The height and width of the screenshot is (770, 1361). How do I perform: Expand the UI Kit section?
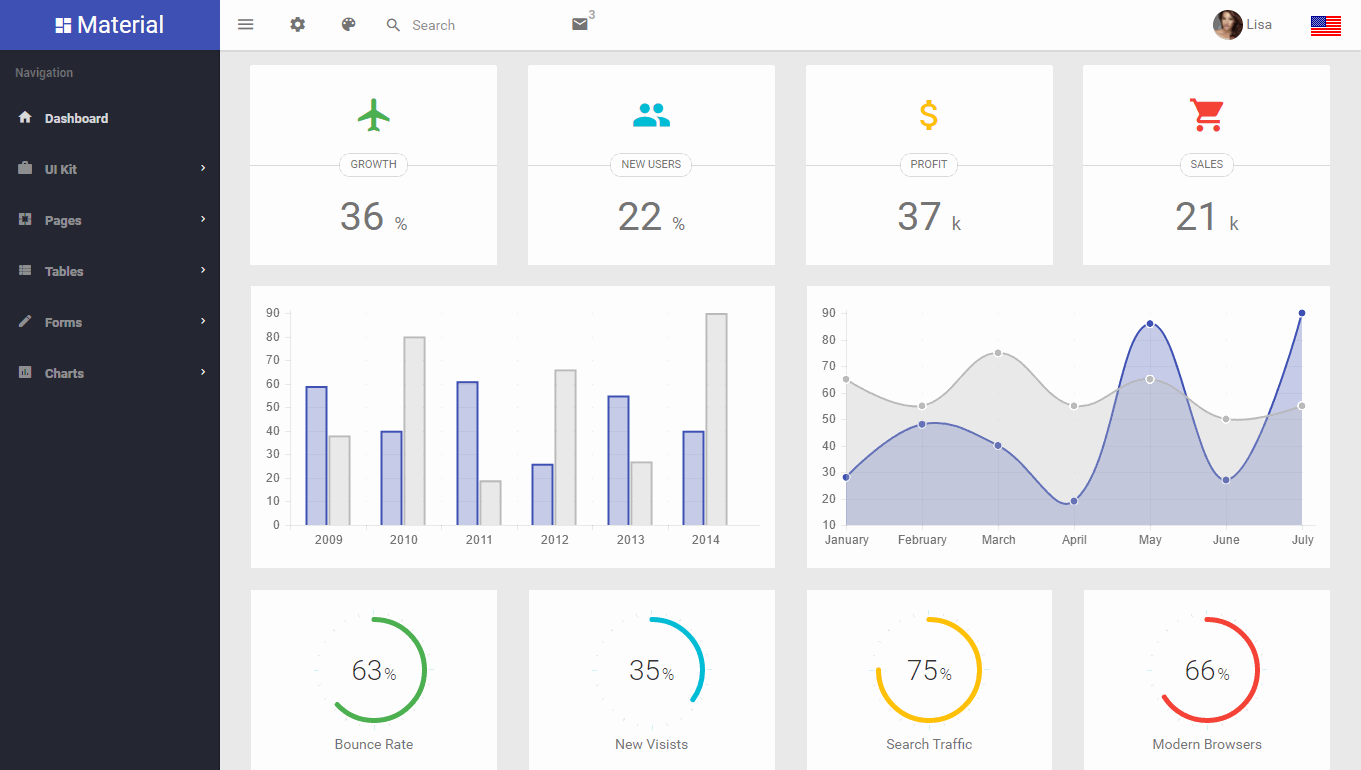(62, 168)
